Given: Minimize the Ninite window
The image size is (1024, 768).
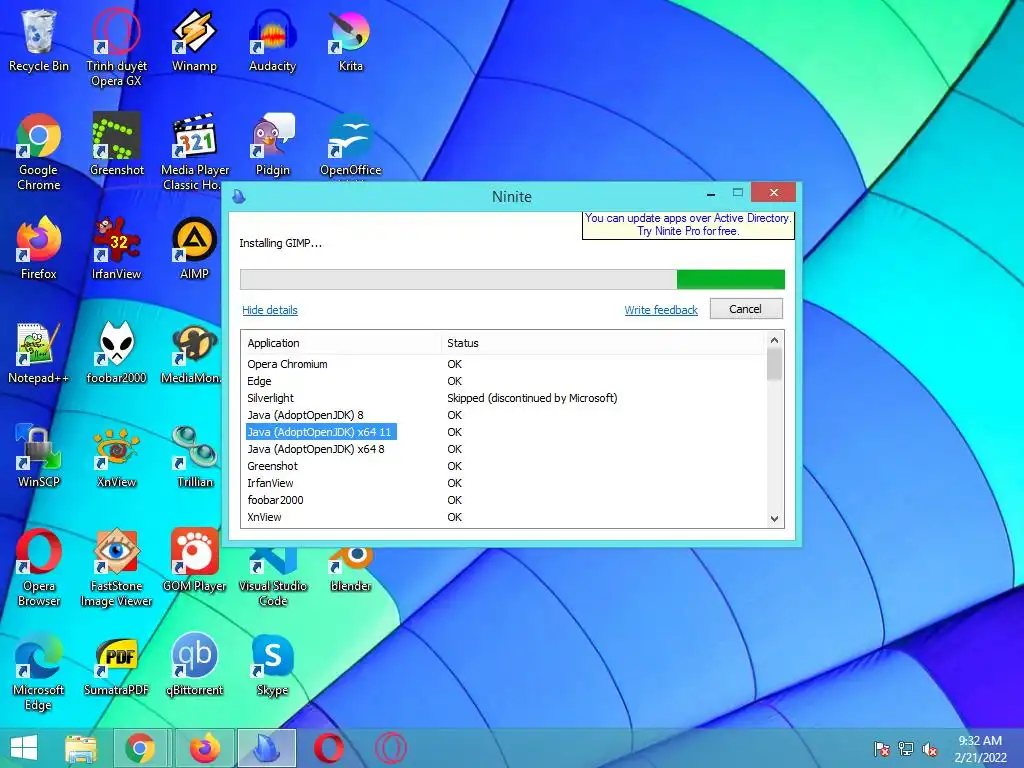Looking at the screenshot, I should pyautogui.click(x=711, y=194).
